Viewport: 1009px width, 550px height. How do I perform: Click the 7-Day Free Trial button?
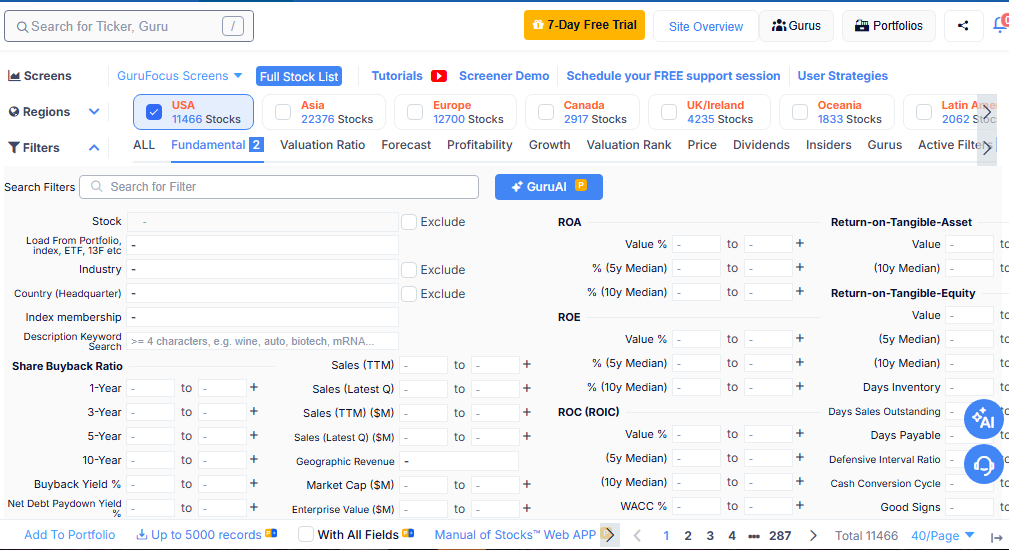coord(584,25)
